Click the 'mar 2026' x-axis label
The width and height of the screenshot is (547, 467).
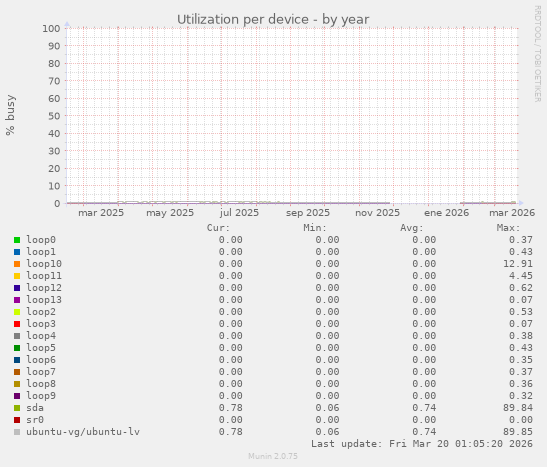pyautogui.click(x=512, y=213)
